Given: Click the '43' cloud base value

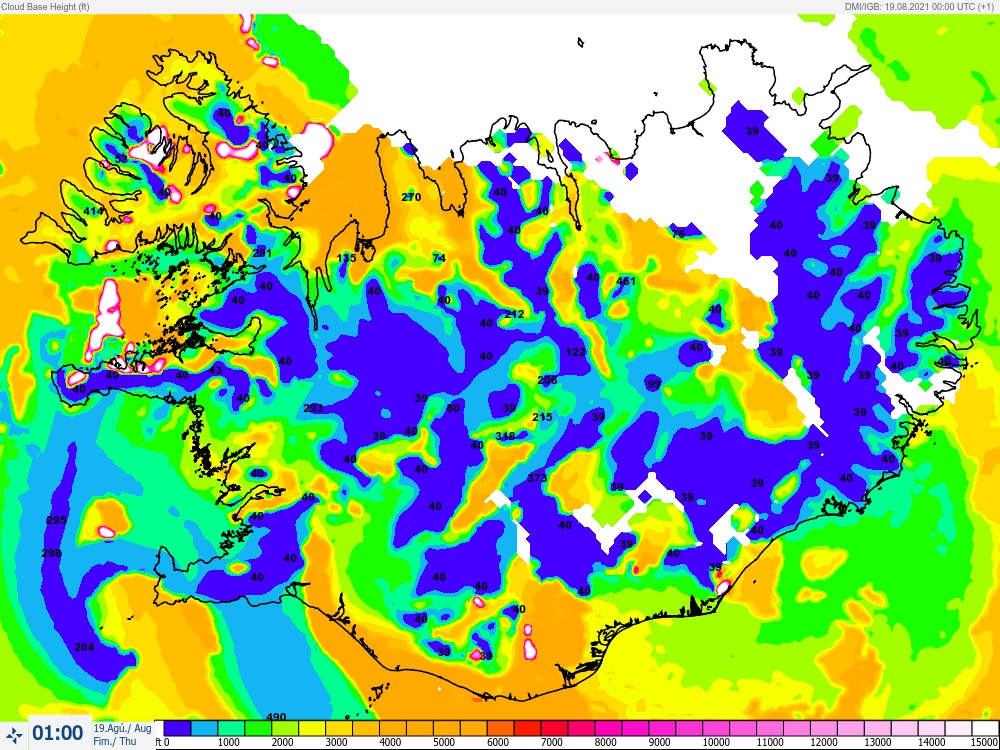Looking at the screenshot, I should click(x=216, y=371).
